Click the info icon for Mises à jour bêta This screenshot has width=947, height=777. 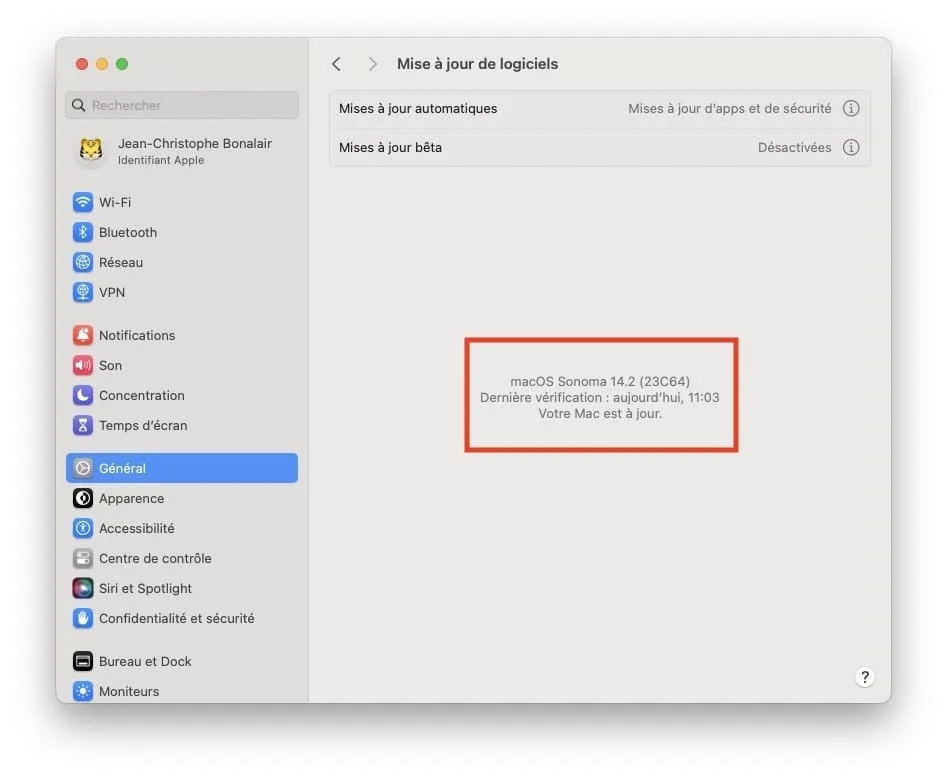pyautogui.click(x=851, y=147)
